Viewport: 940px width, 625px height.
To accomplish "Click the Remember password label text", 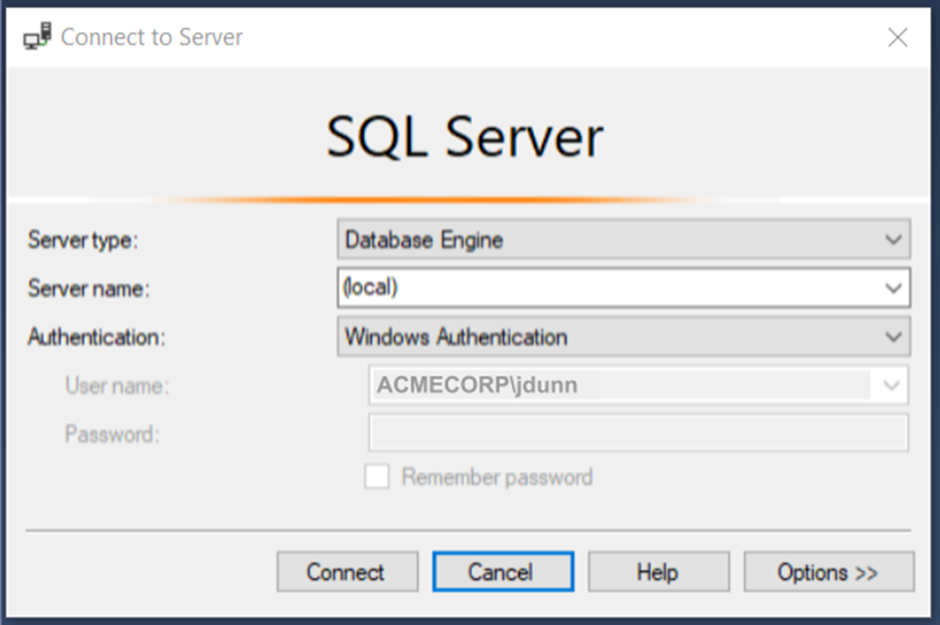I will (x=497, y=477).
